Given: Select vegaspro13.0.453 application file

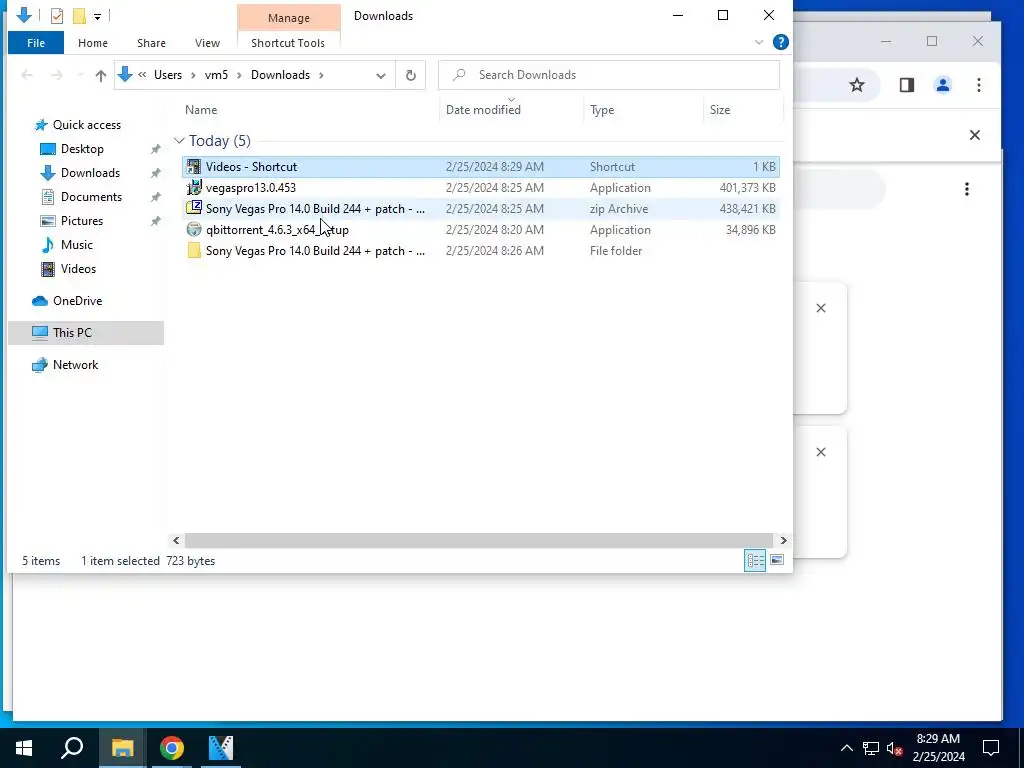Looking at the screenshot, I should point(480,188).
